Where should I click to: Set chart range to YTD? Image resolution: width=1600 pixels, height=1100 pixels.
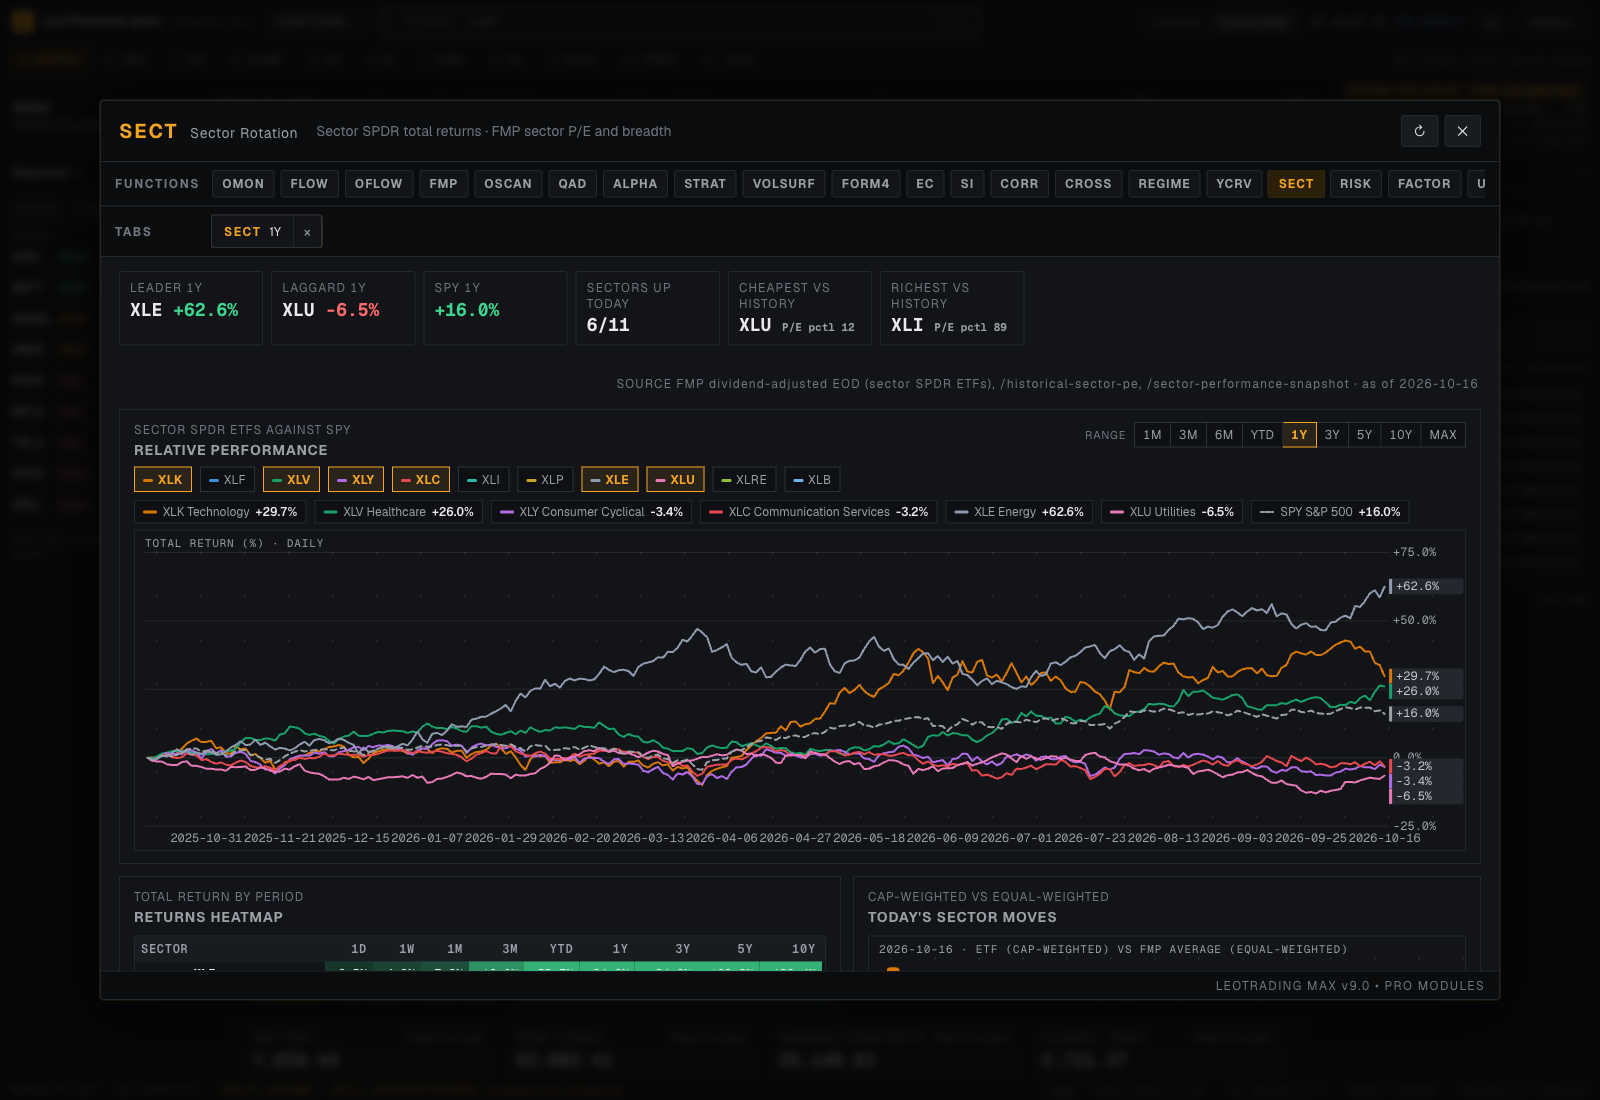click(x=1262, y=435)
